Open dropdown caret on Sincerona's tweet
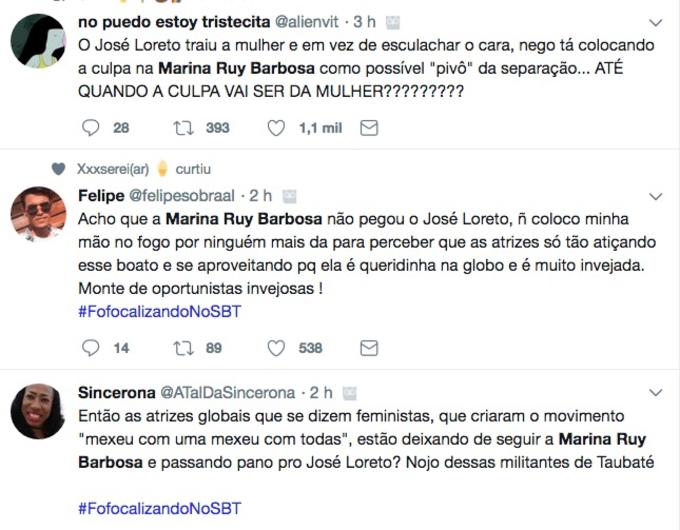The image size is (680, 530). [656, 392]
